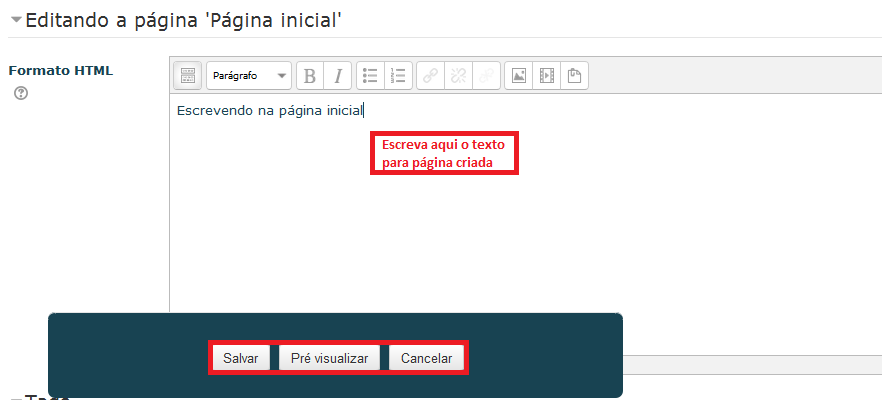This screenshot has height=400, width=882.
Task: Insert Moodle media via film icon
Action: point(546,75)
